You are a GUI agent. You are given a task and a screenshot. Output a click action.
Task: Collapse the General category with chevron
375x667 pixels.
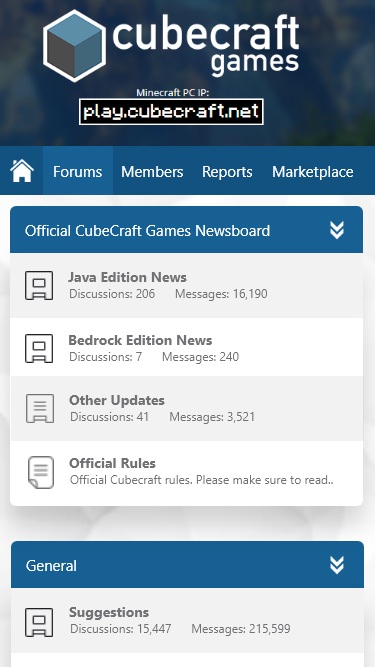tap(337, 565)
